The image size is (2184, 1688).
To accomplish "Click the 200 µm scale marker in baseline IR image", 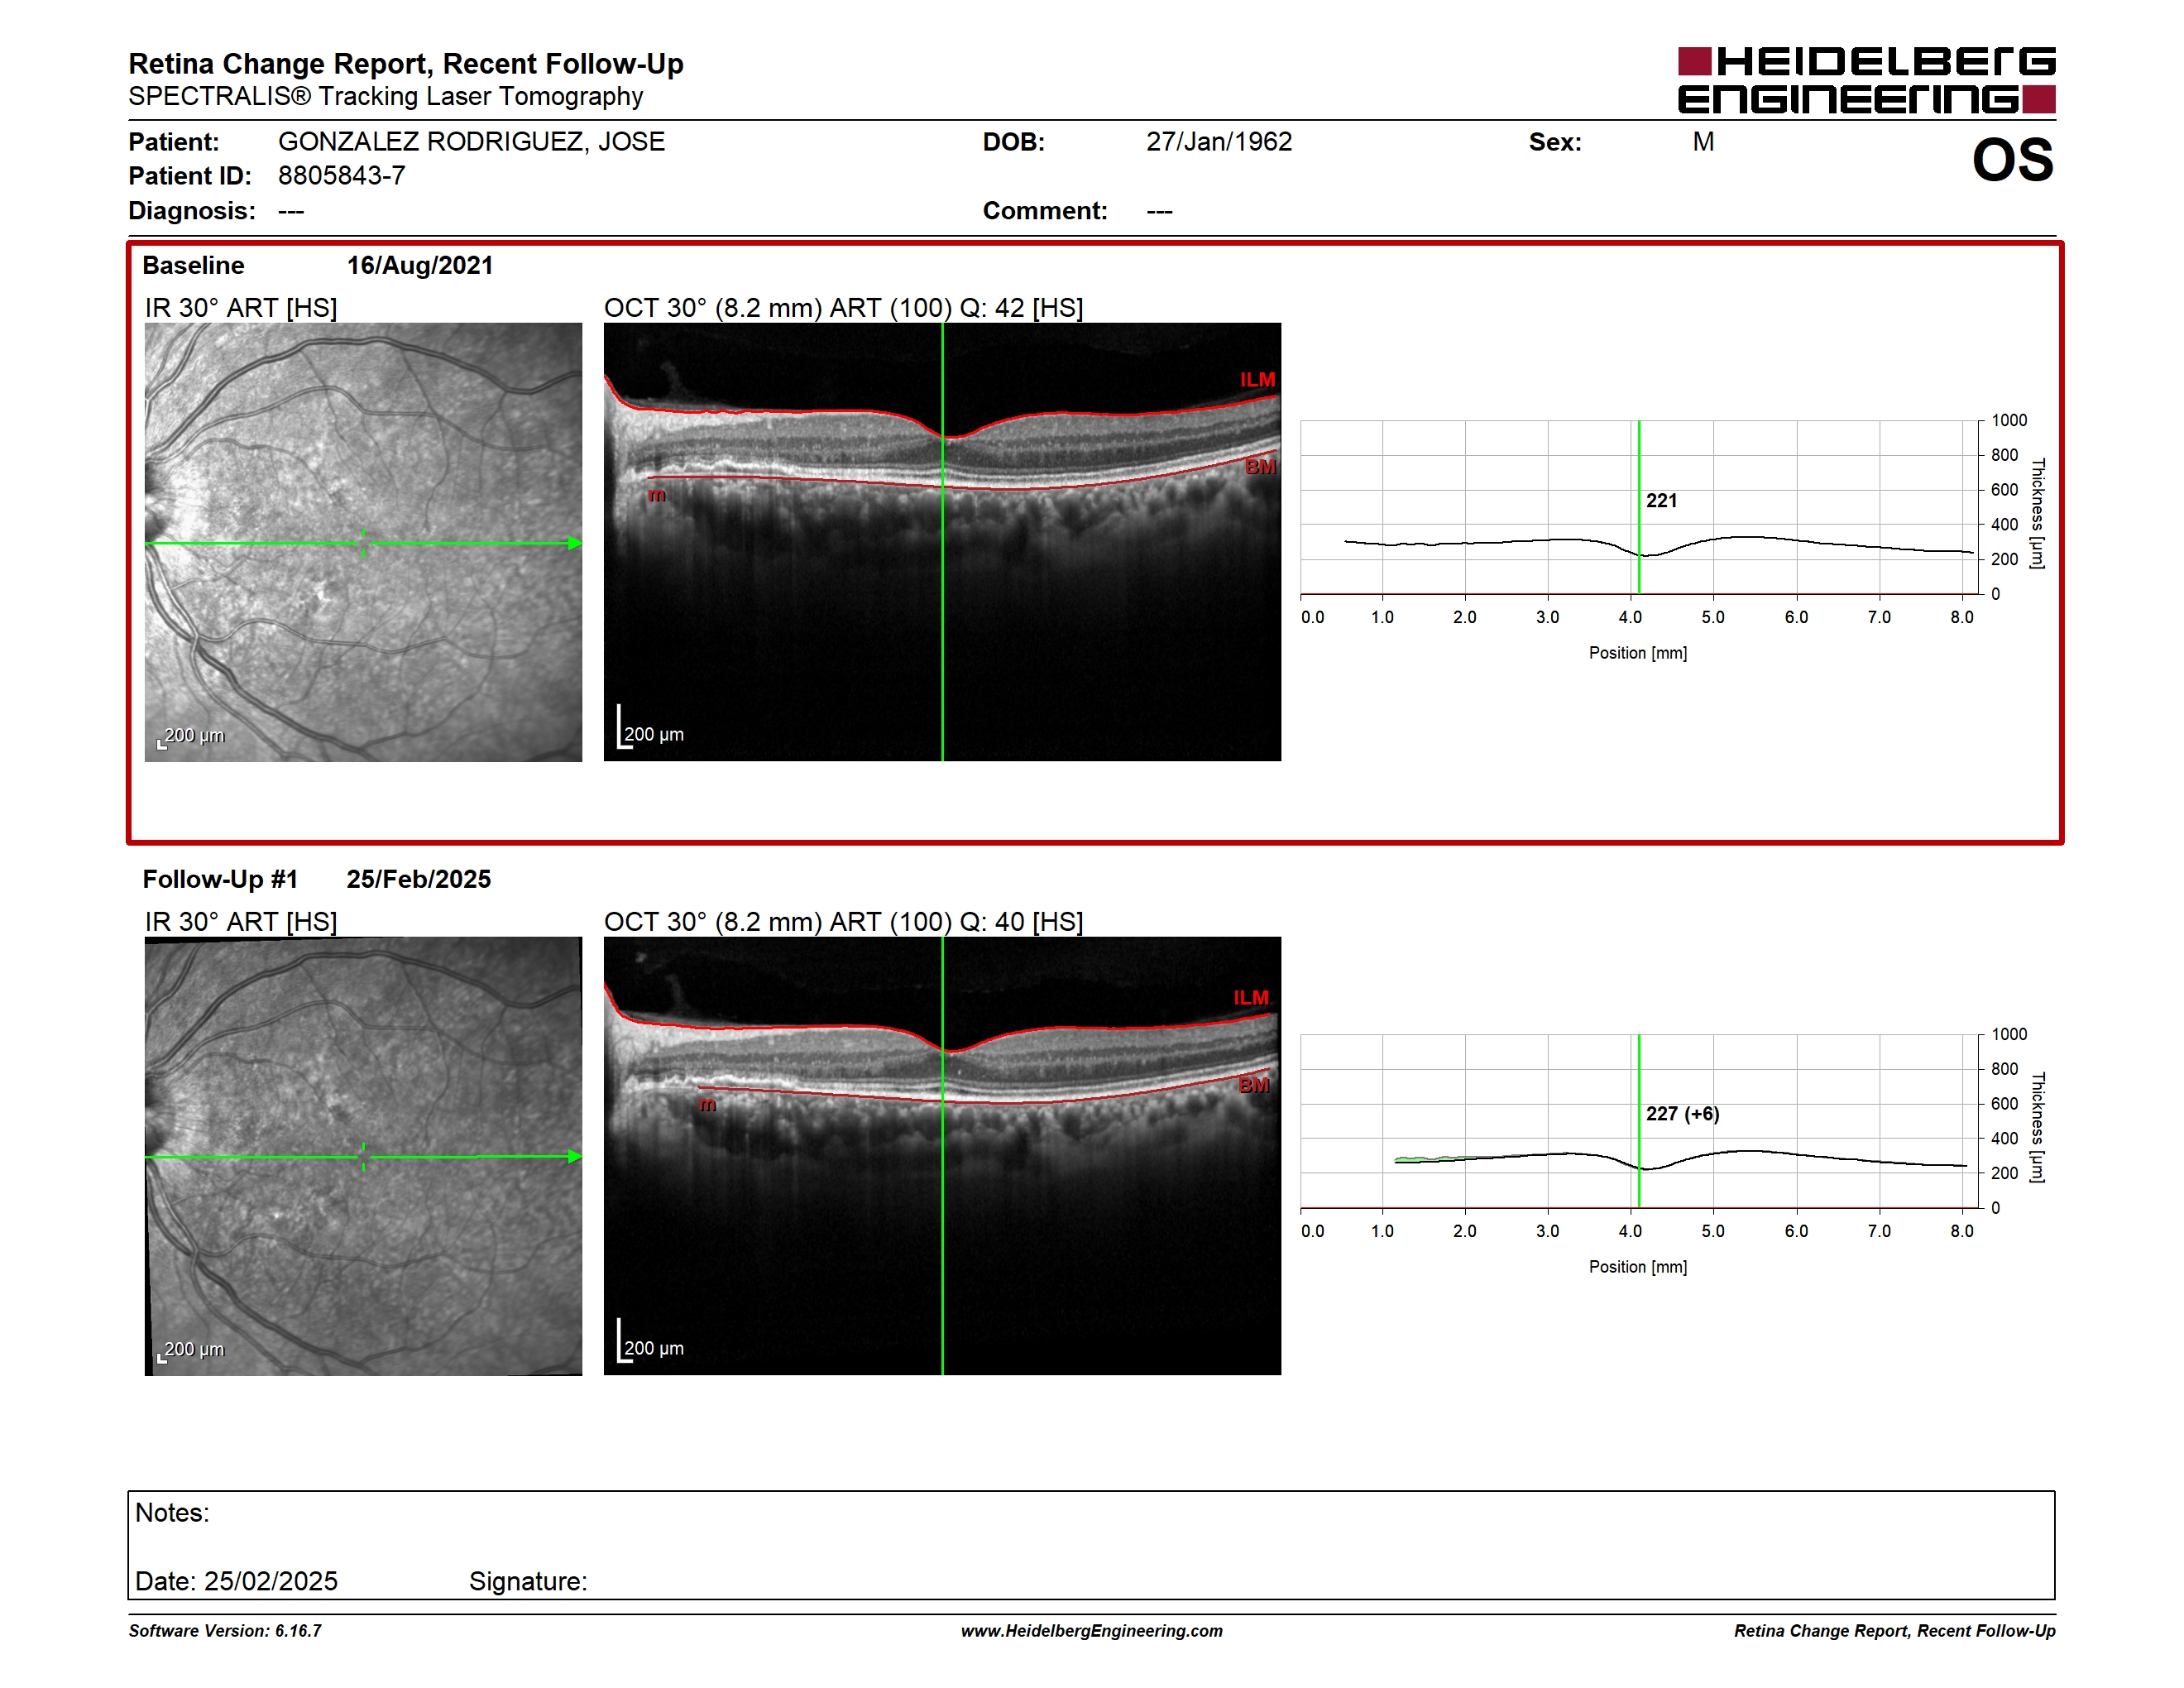I will click(191, 736).
